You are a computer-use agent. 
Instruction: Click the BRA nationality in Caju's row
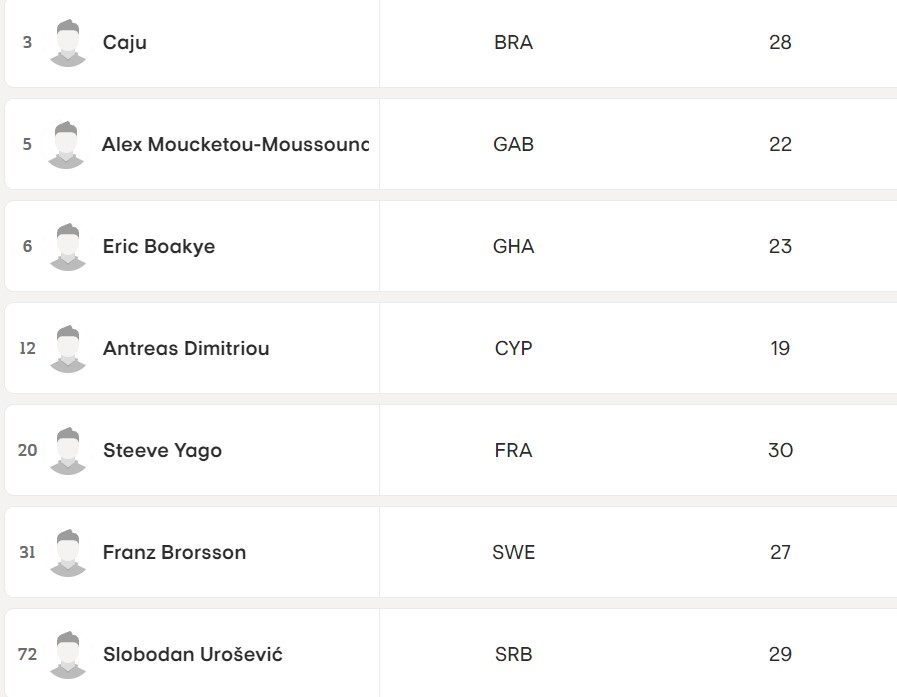tap(514, 43)
